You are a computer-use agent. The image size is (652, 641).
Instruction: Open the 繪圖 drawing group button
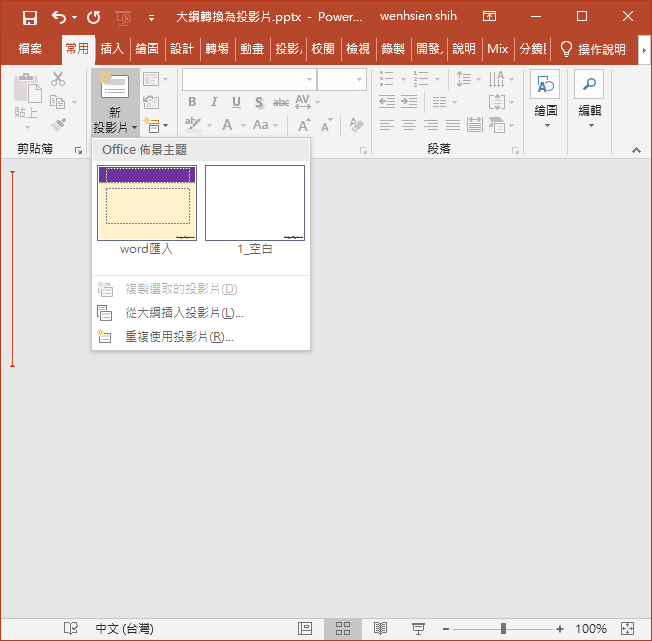545,100
